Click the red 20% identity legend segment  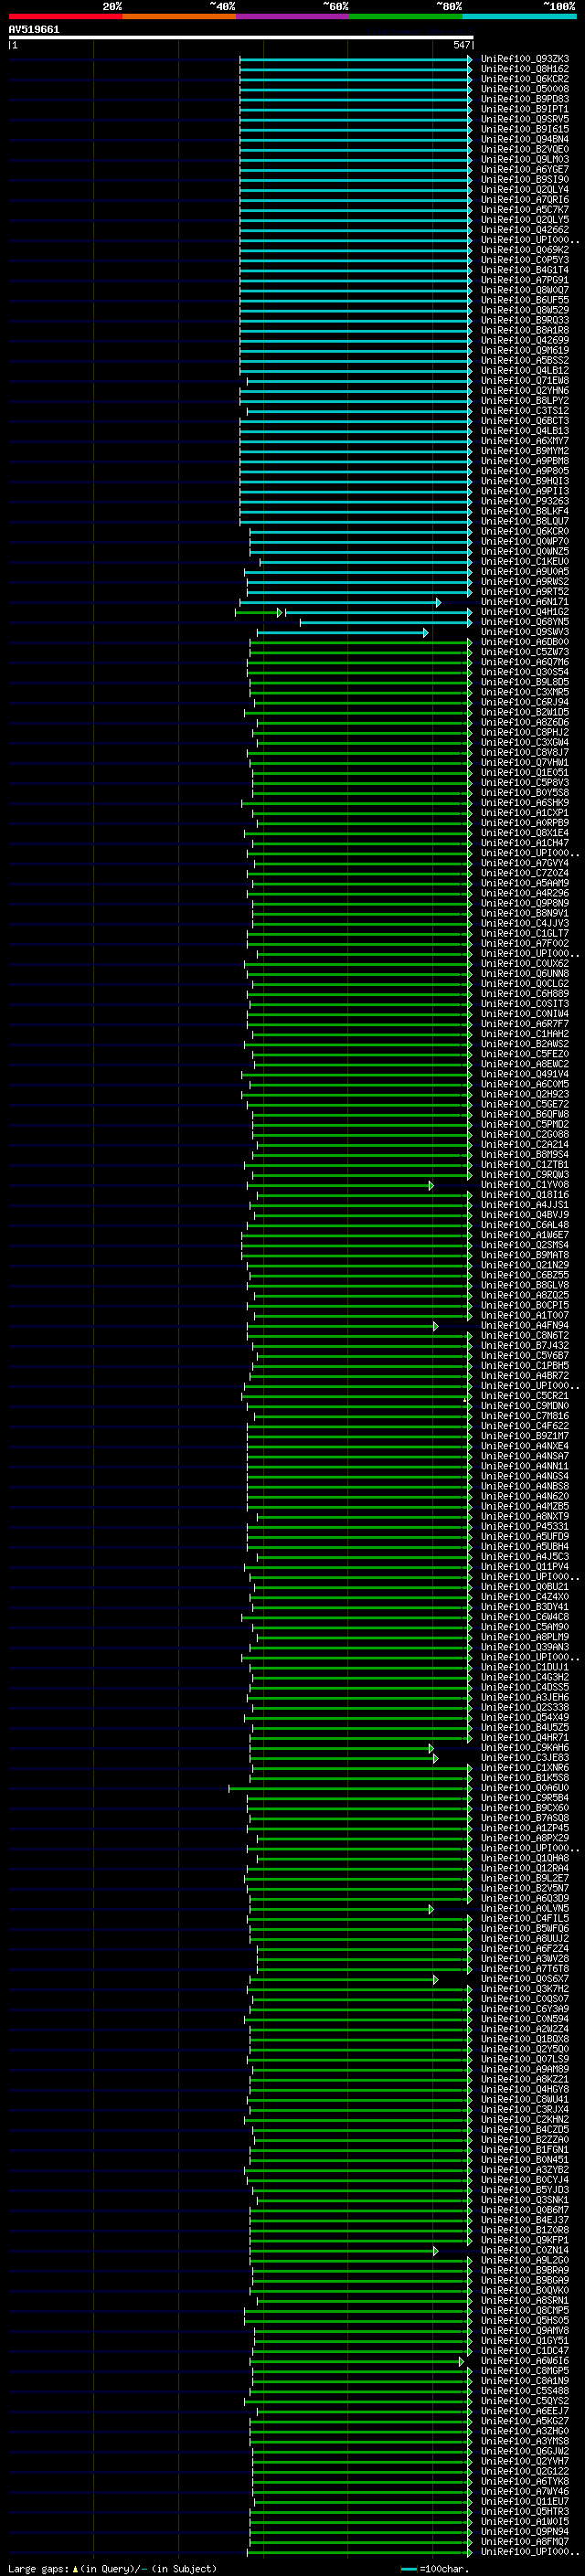(65, 16)
